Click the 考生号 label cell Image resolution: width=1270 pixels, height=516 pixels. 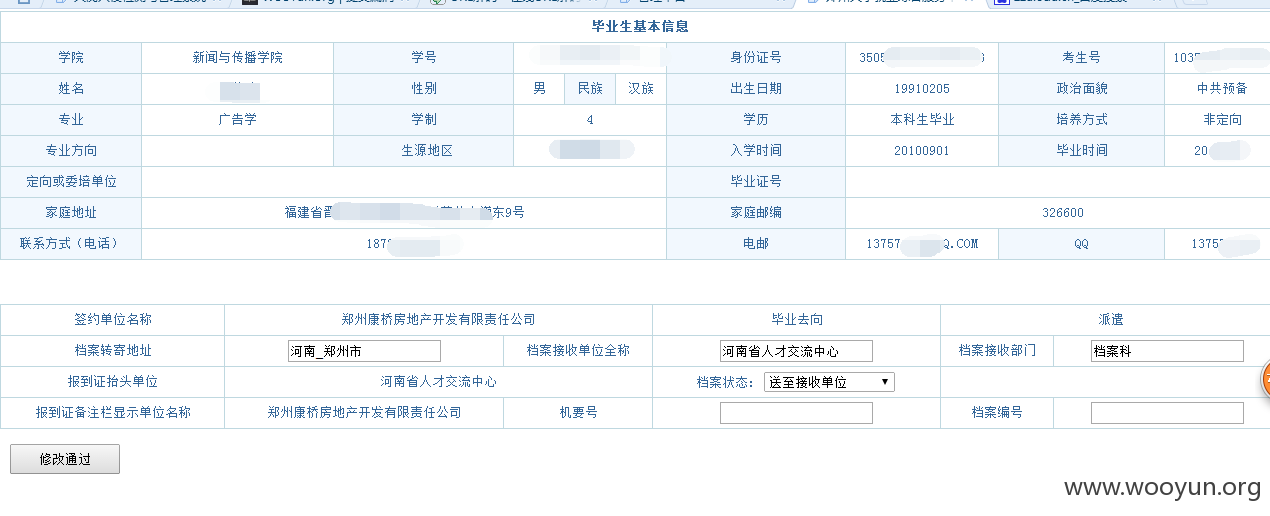pyautogui.click(x=1081, y=58)
